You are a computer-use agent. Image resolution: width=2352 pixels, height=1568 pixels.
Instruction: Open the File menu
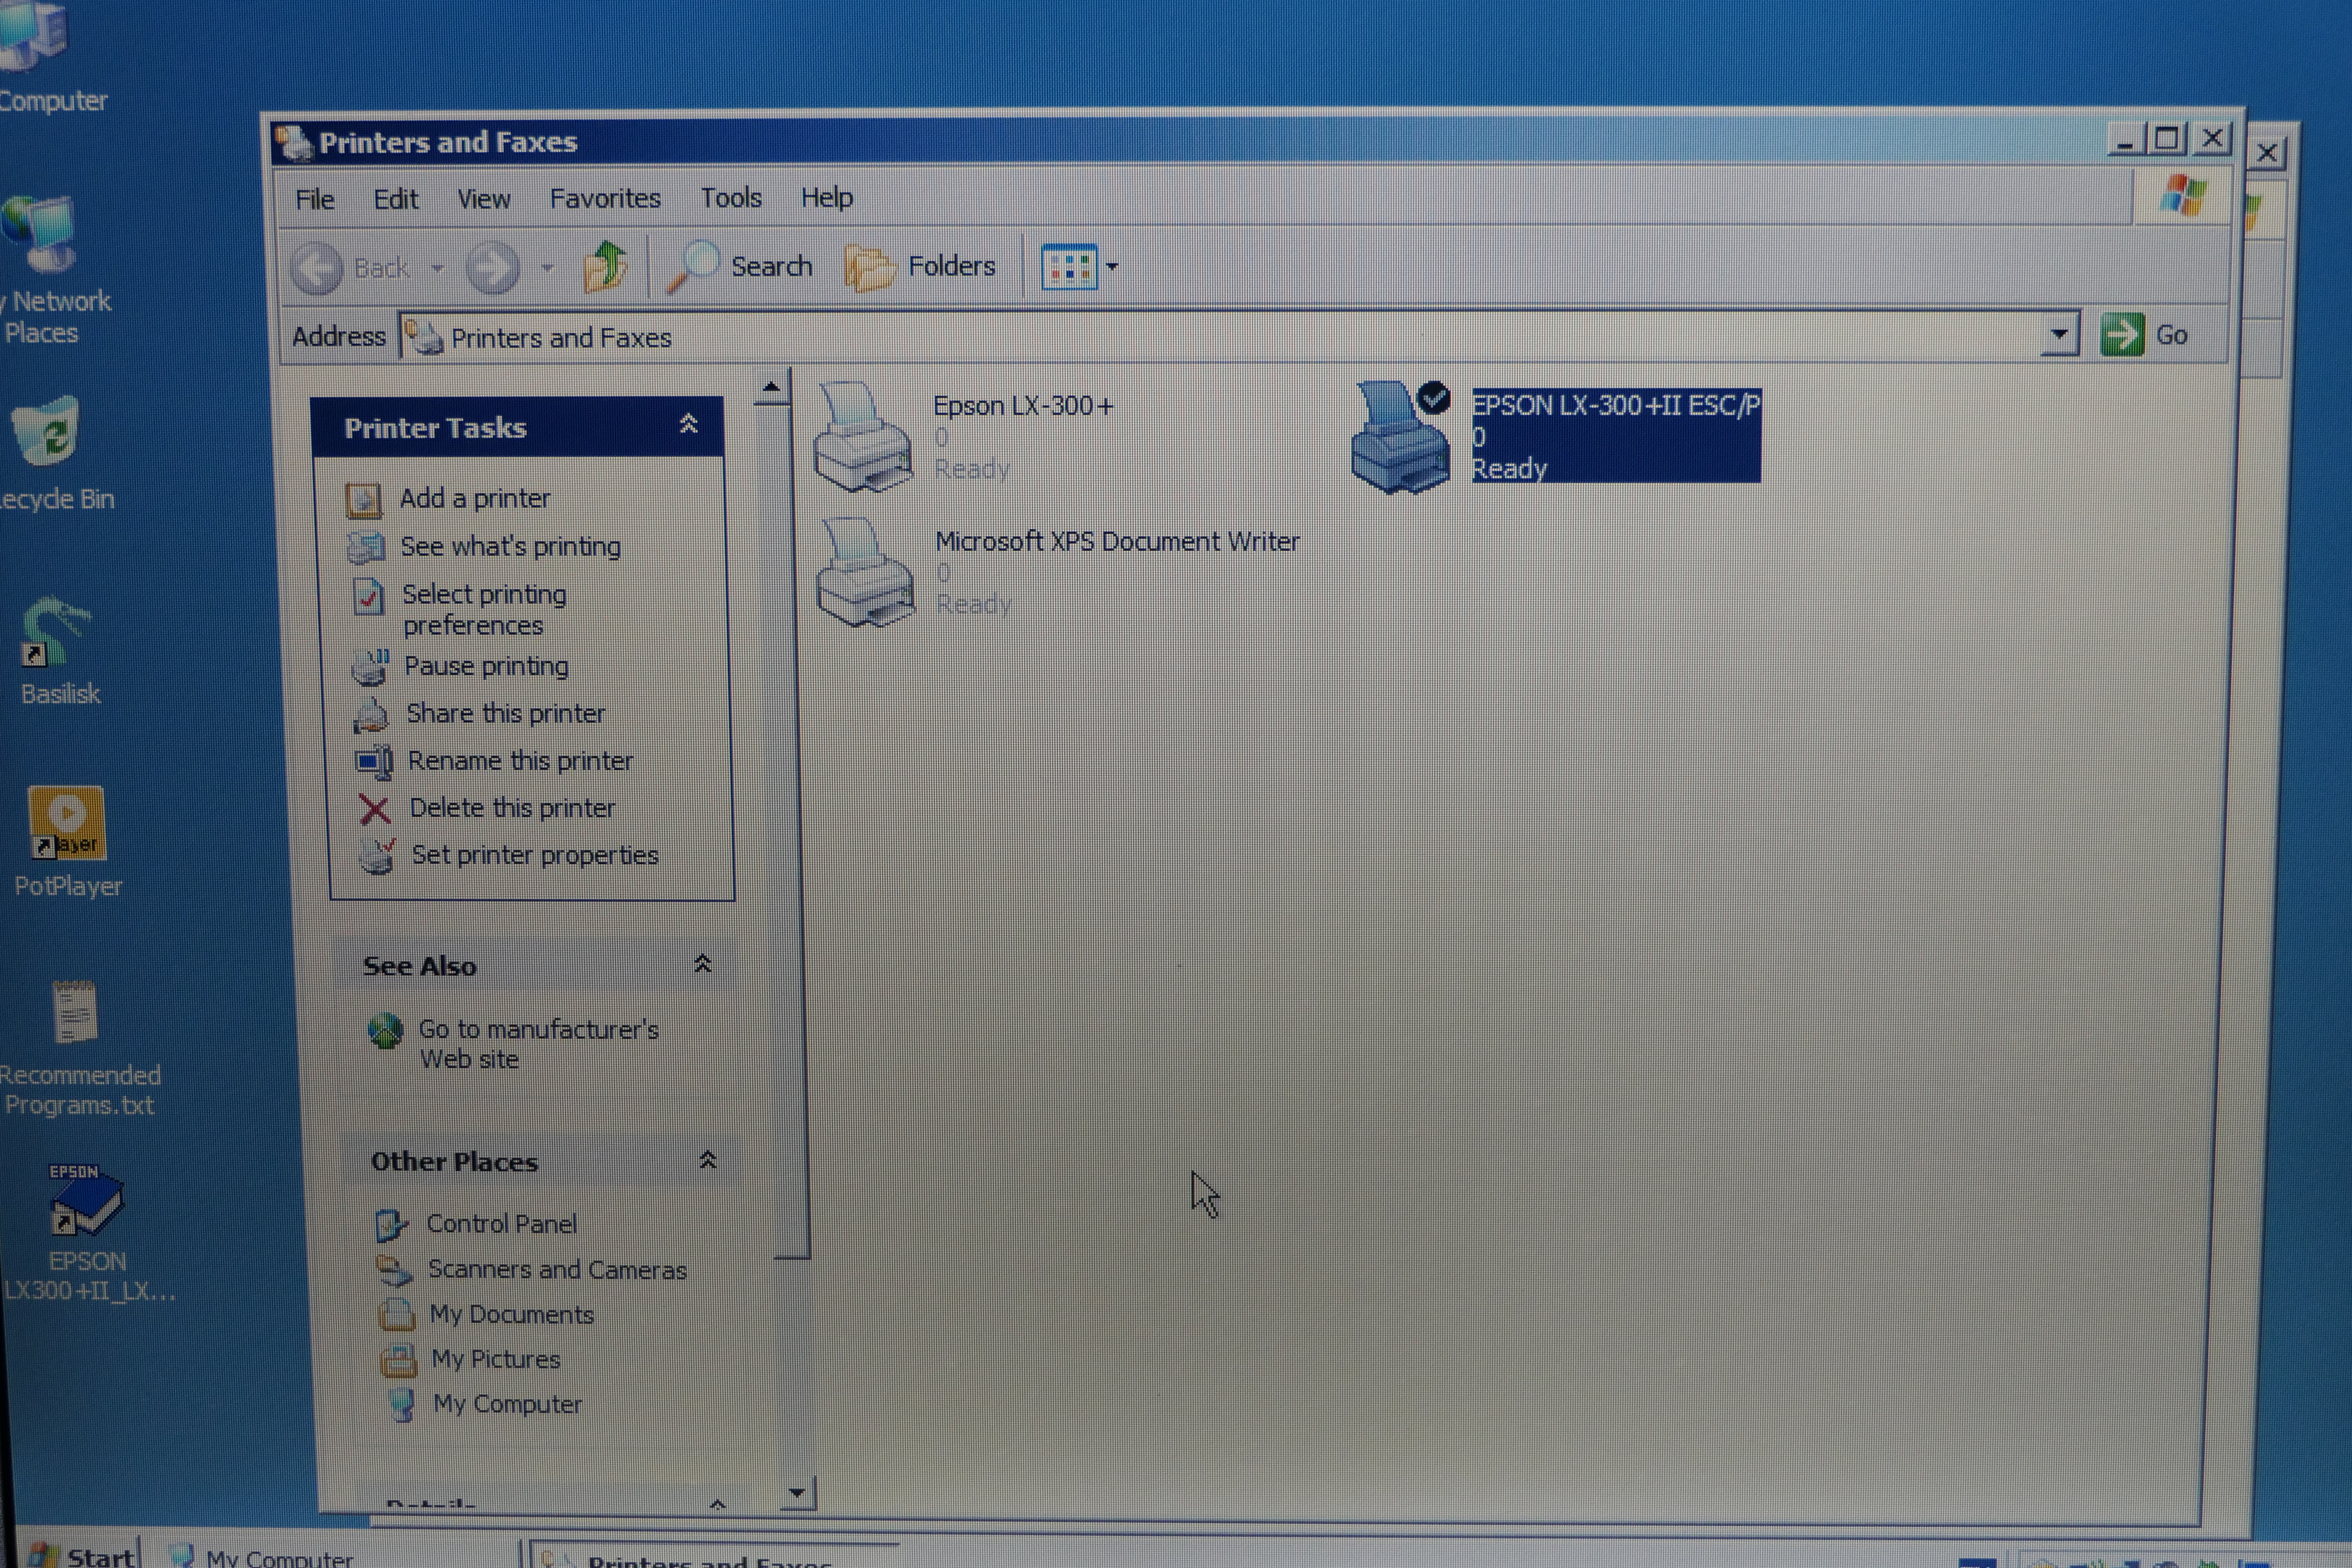tap(314, 199)
